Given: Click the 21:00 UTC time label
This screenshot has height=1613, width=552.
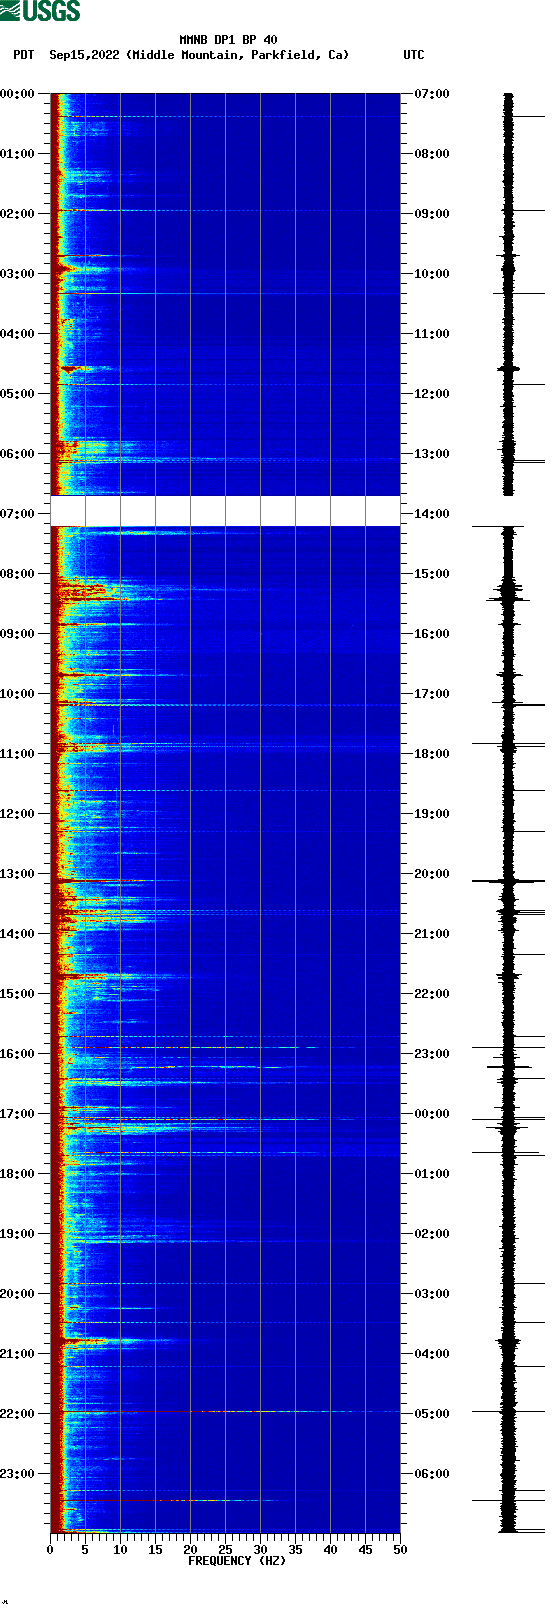Looking at the screenshot, I should [432, 934].
